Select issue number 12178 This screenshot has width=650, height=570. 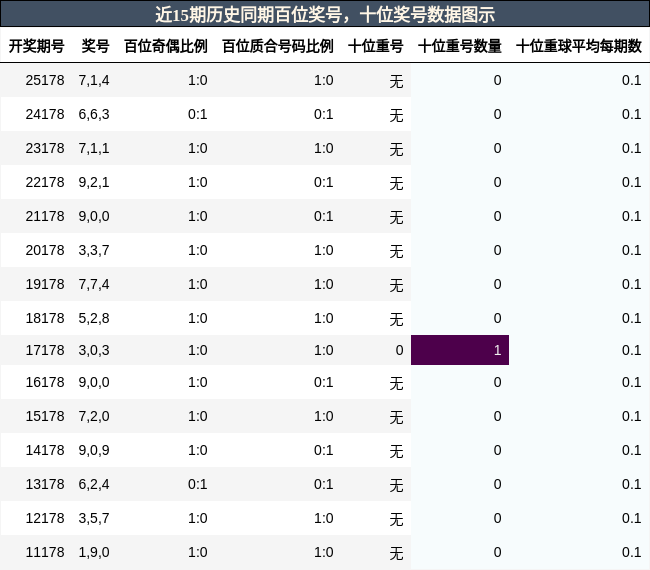coord(45,518)
